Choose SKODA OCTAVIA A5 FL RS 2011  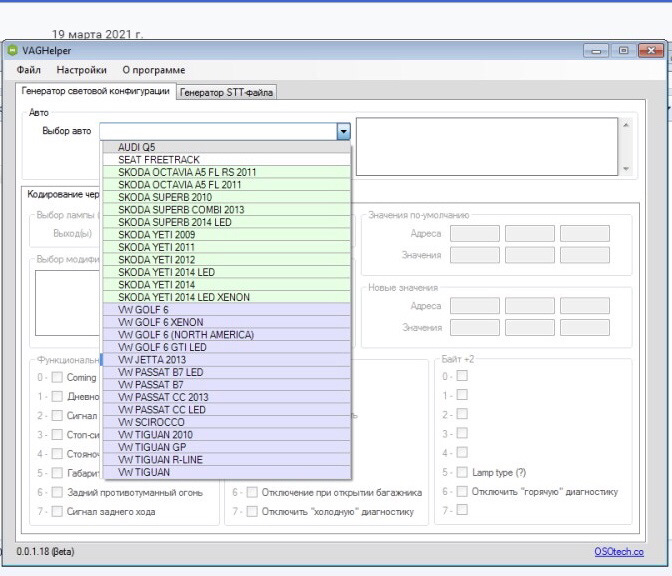[x=227, y=172]
